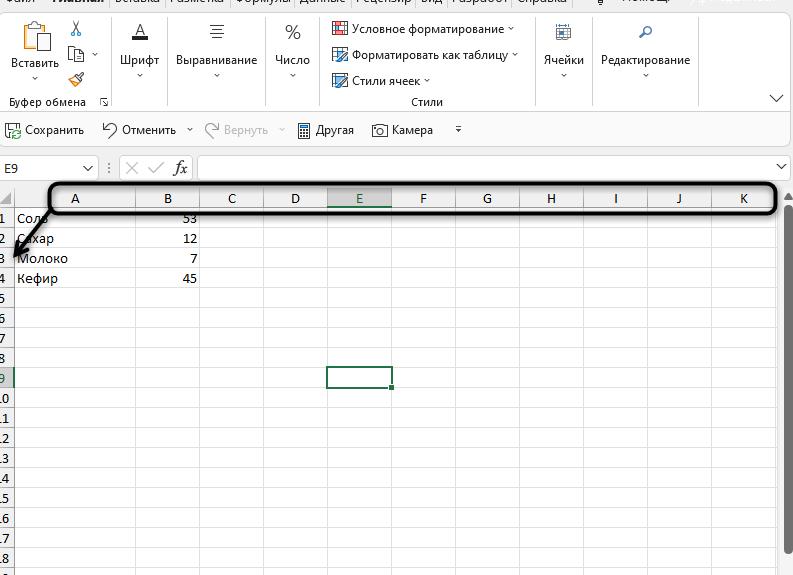793x575 pixels.
Task: Click the fx insert function icon
Action: 181,168
